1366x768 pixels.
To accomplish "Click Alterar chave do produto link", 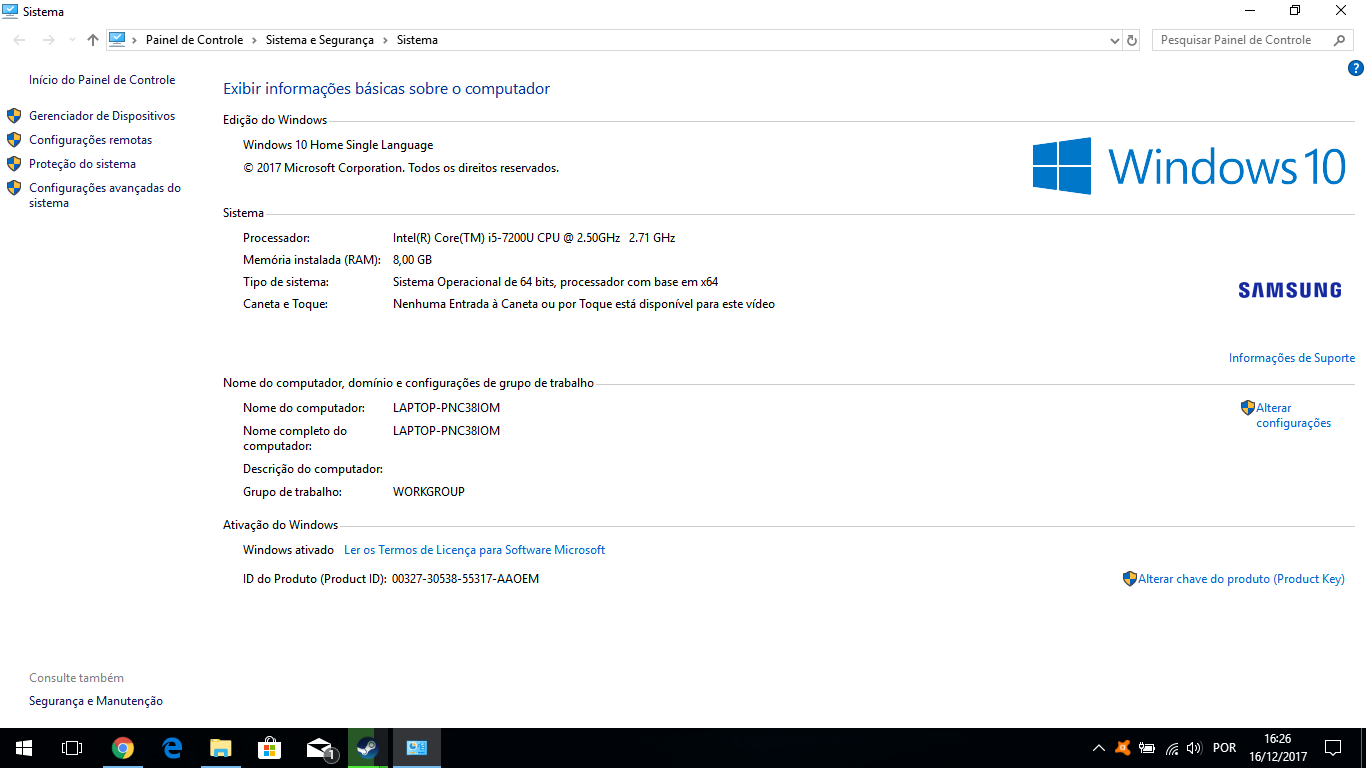I will point(1241,579).
